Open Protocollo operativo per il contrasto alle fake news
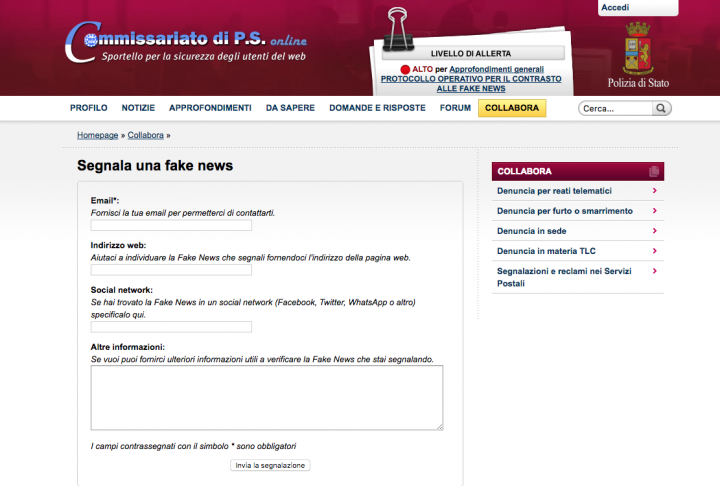 pos(471,84)
